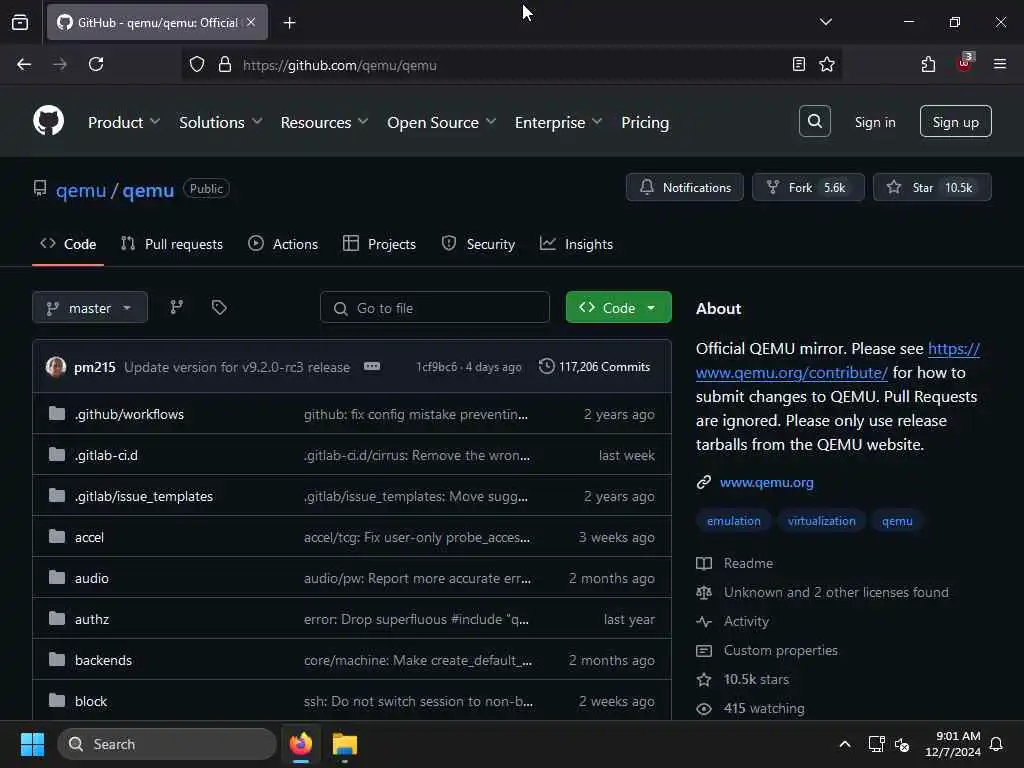Bookmark this page with star icon

click(827, 65)
